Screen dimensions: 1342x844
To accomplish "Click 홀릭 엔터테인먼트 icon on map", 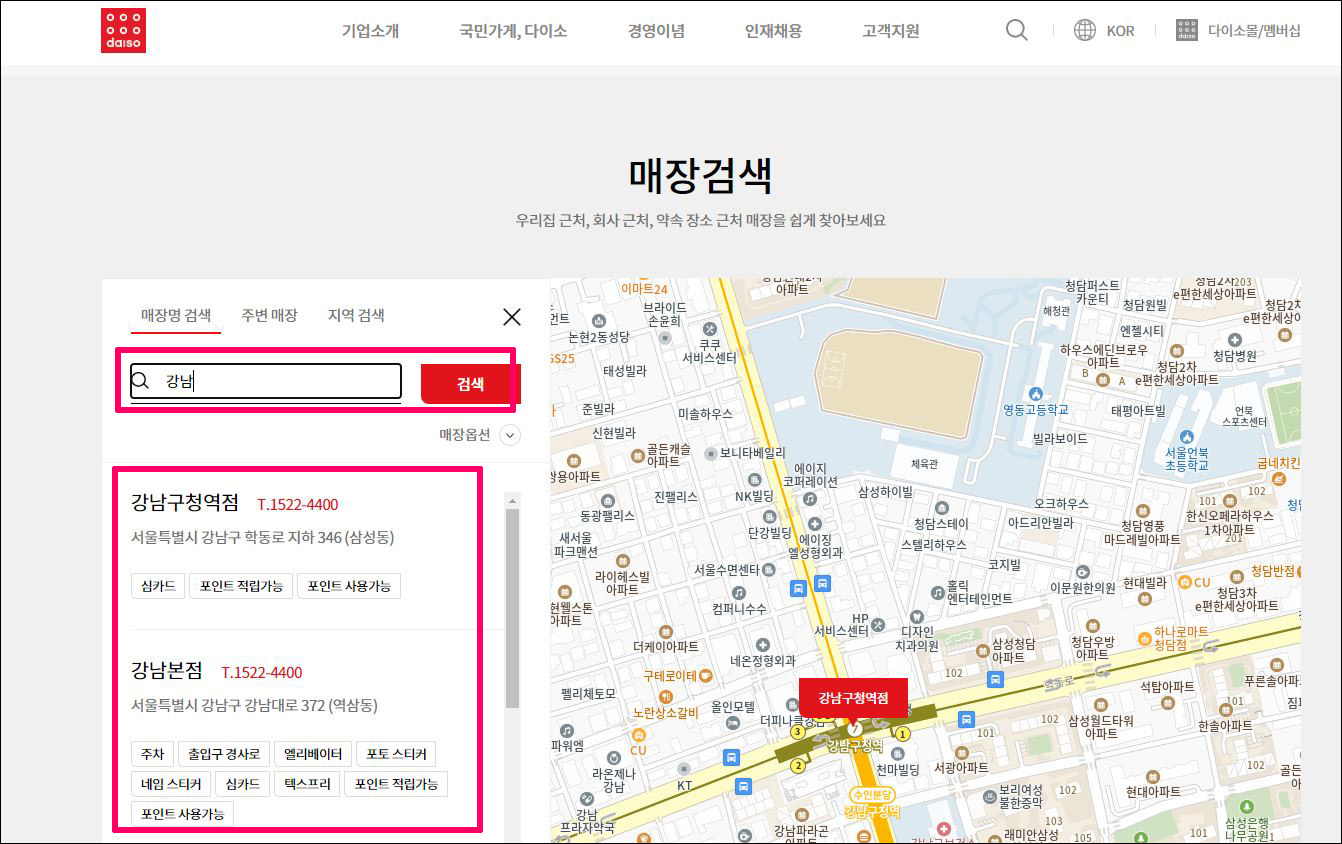I will (937, 592).
